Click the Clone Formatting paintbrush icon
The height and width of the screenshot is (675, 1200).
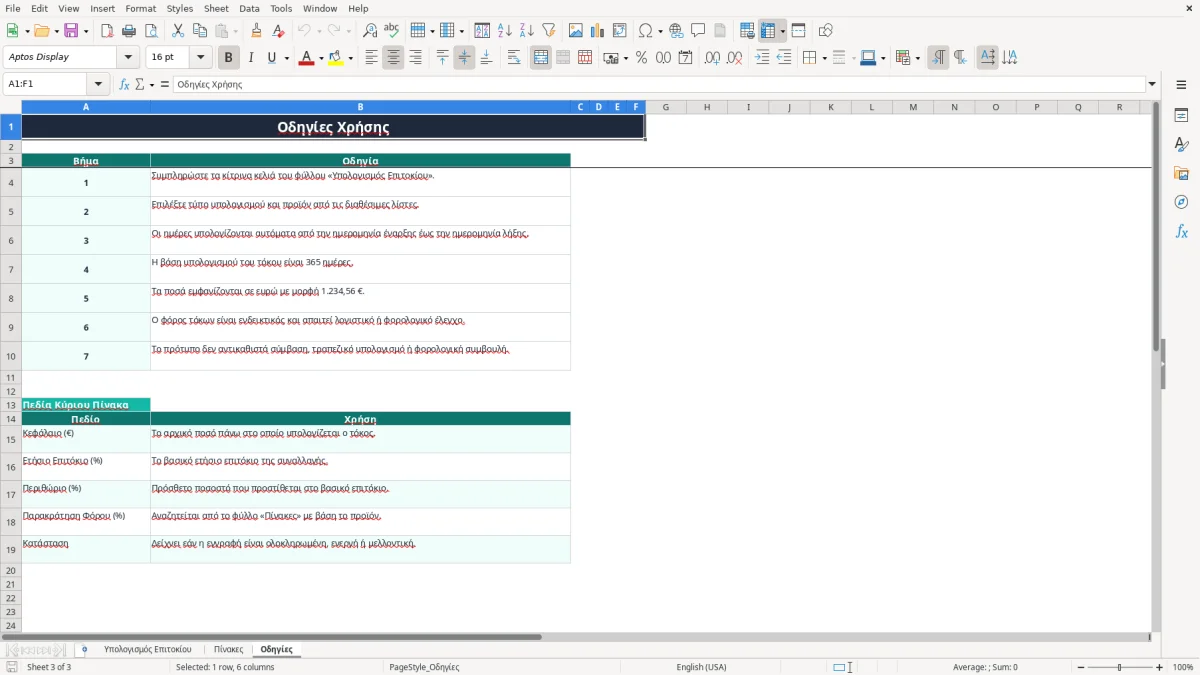coord(256,31)
